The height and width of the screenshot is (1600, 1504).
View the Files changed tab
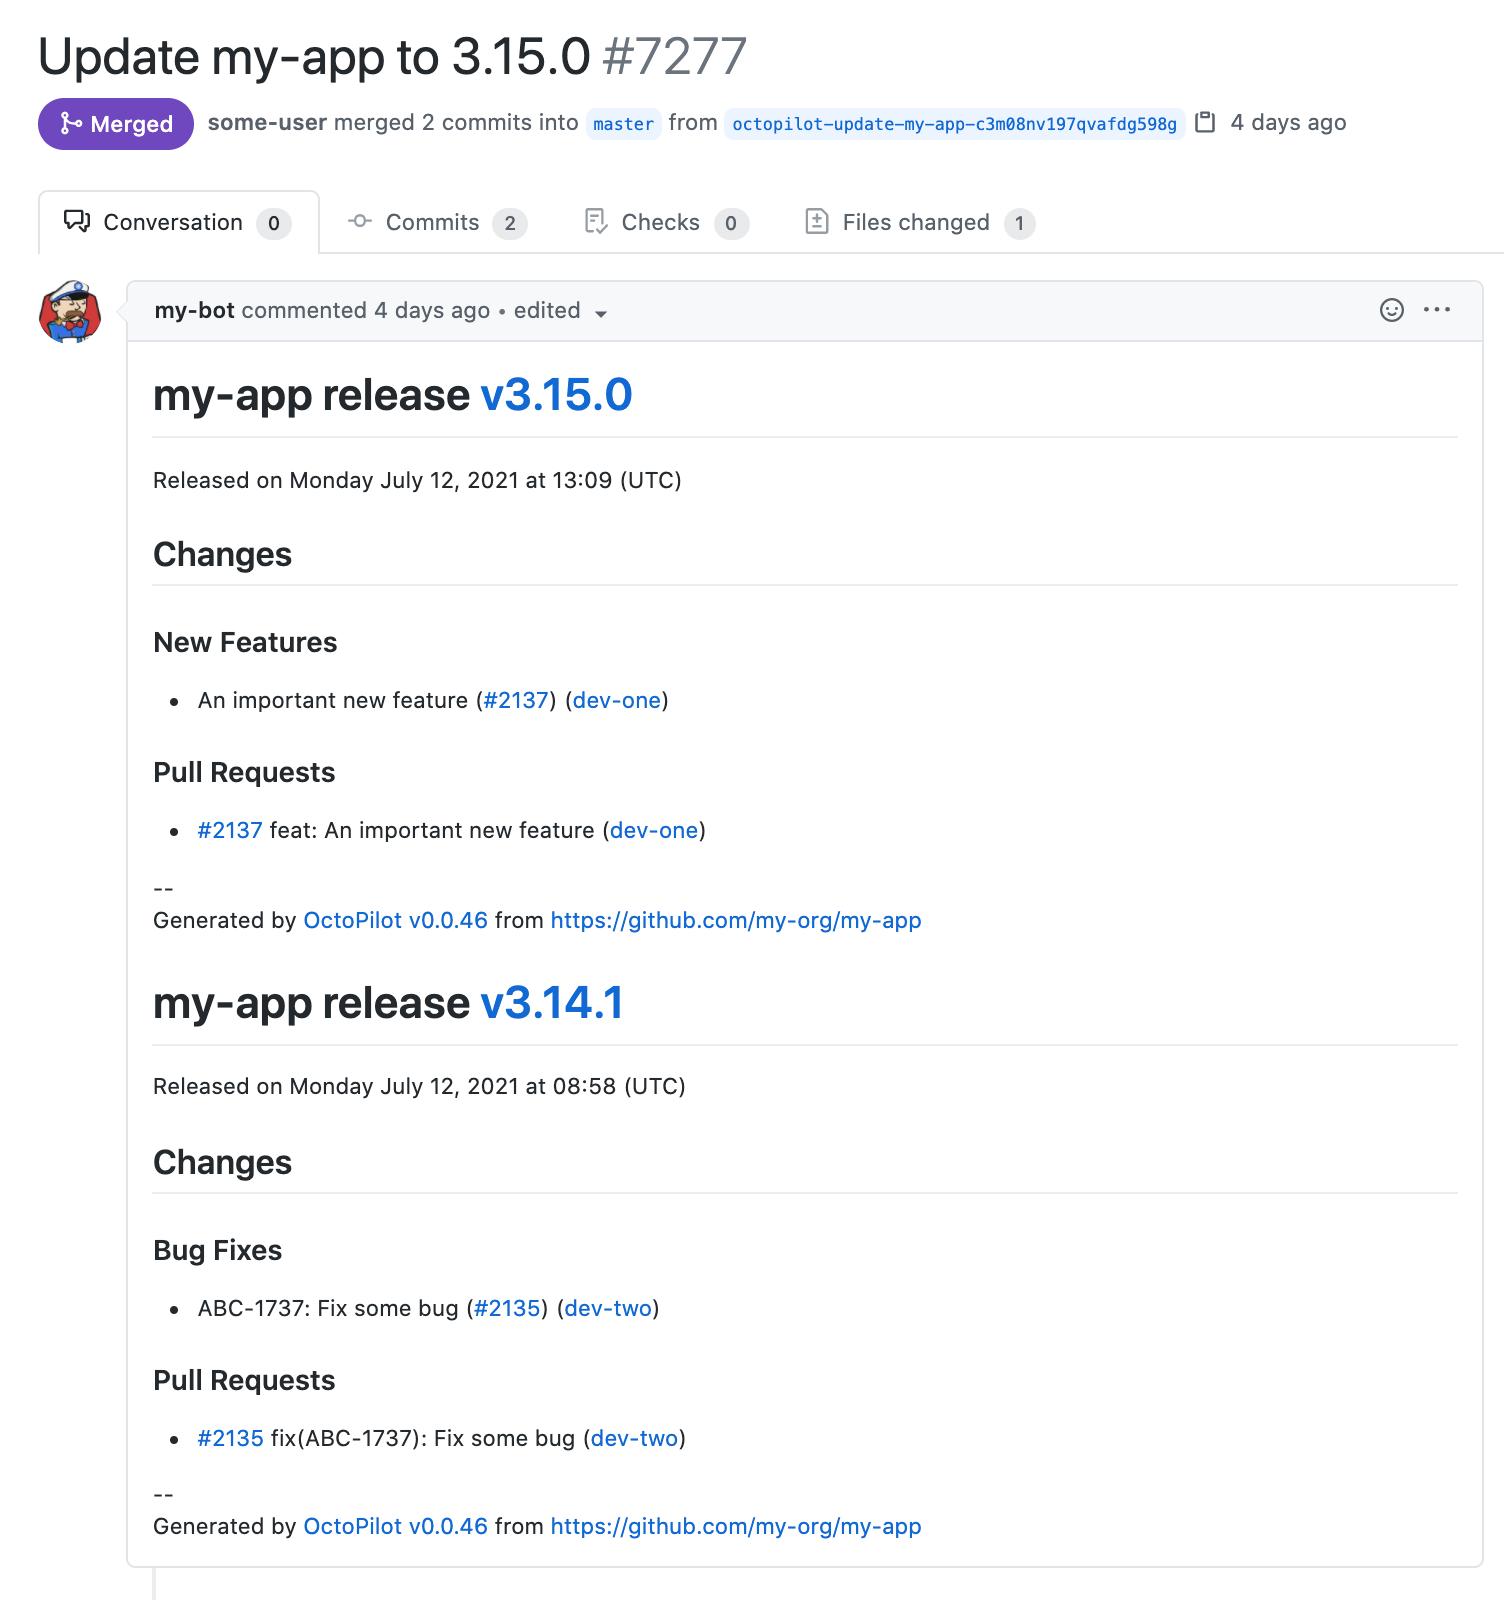click(x=919, y=222)
